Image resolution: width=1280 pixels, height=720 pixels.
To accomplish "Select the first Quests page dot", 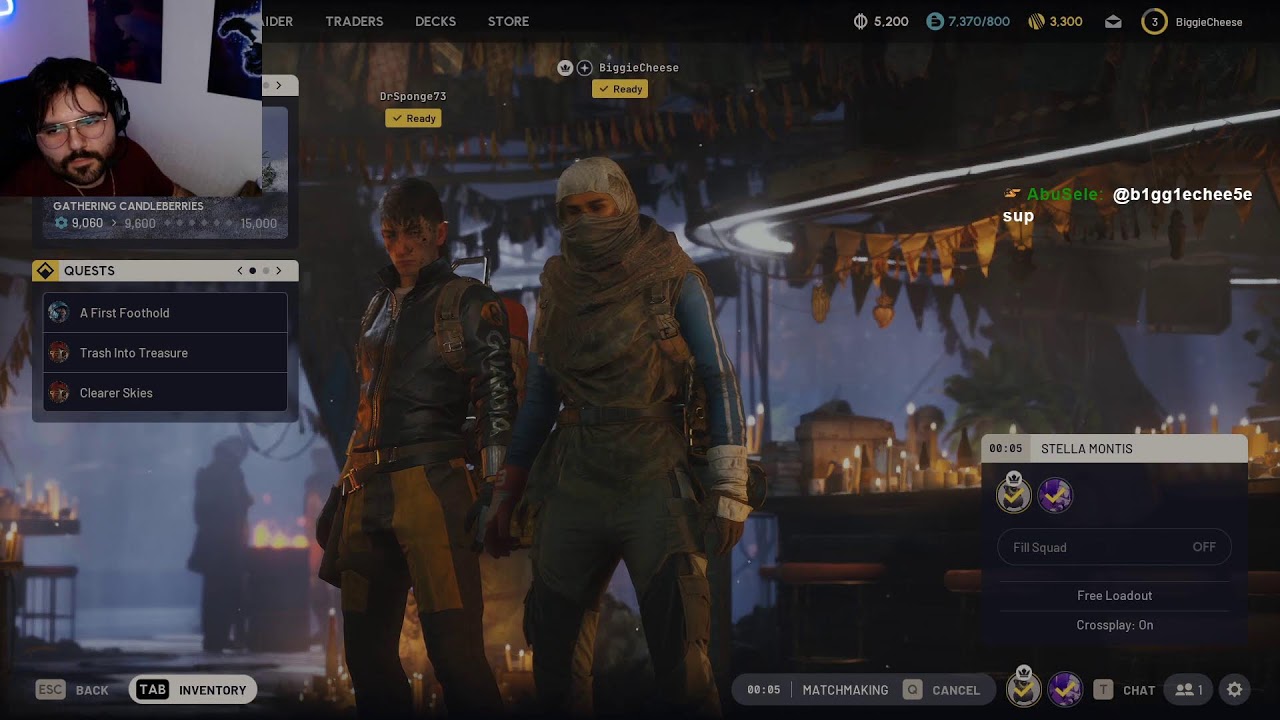I will click(253, 271).
